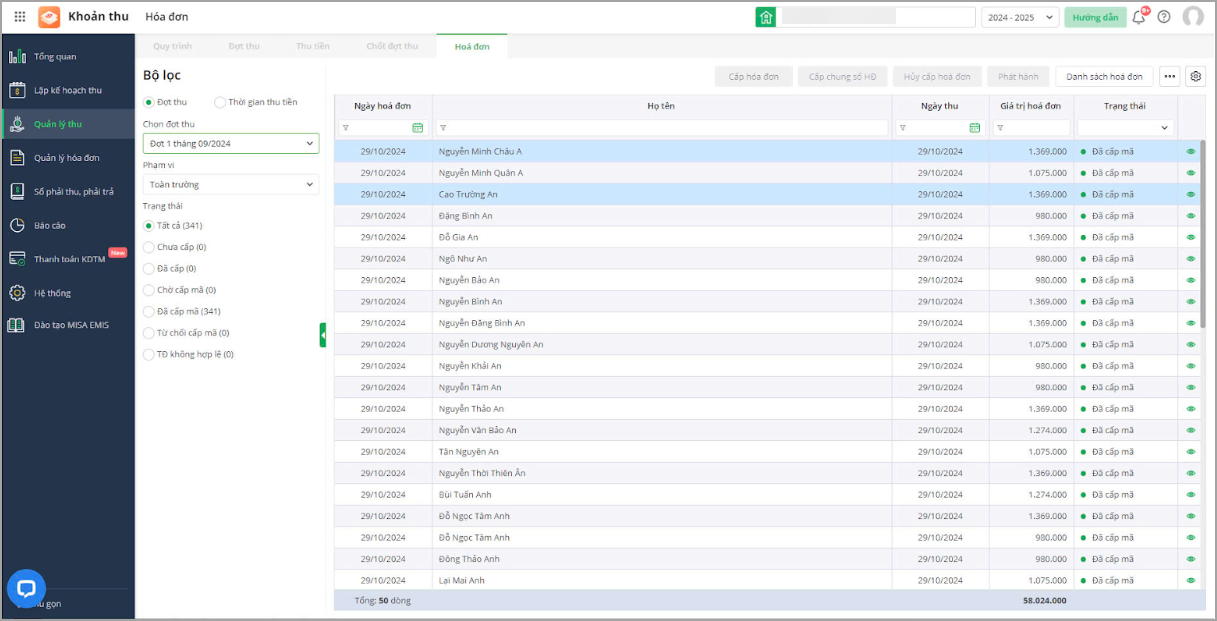This screenshot has width=1217, height=621.
Task: View invoice for Nguyễn Minh Châu A
Action: point(1190,152)
